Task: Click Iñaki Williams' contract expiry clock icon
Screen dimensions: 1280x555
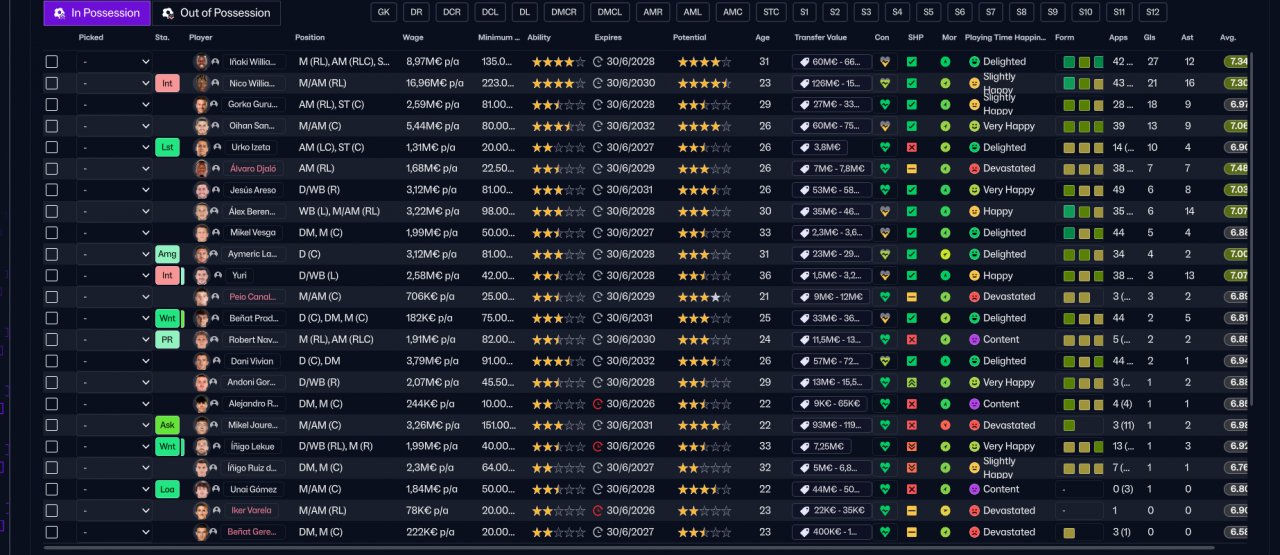Action: (598, 62)
